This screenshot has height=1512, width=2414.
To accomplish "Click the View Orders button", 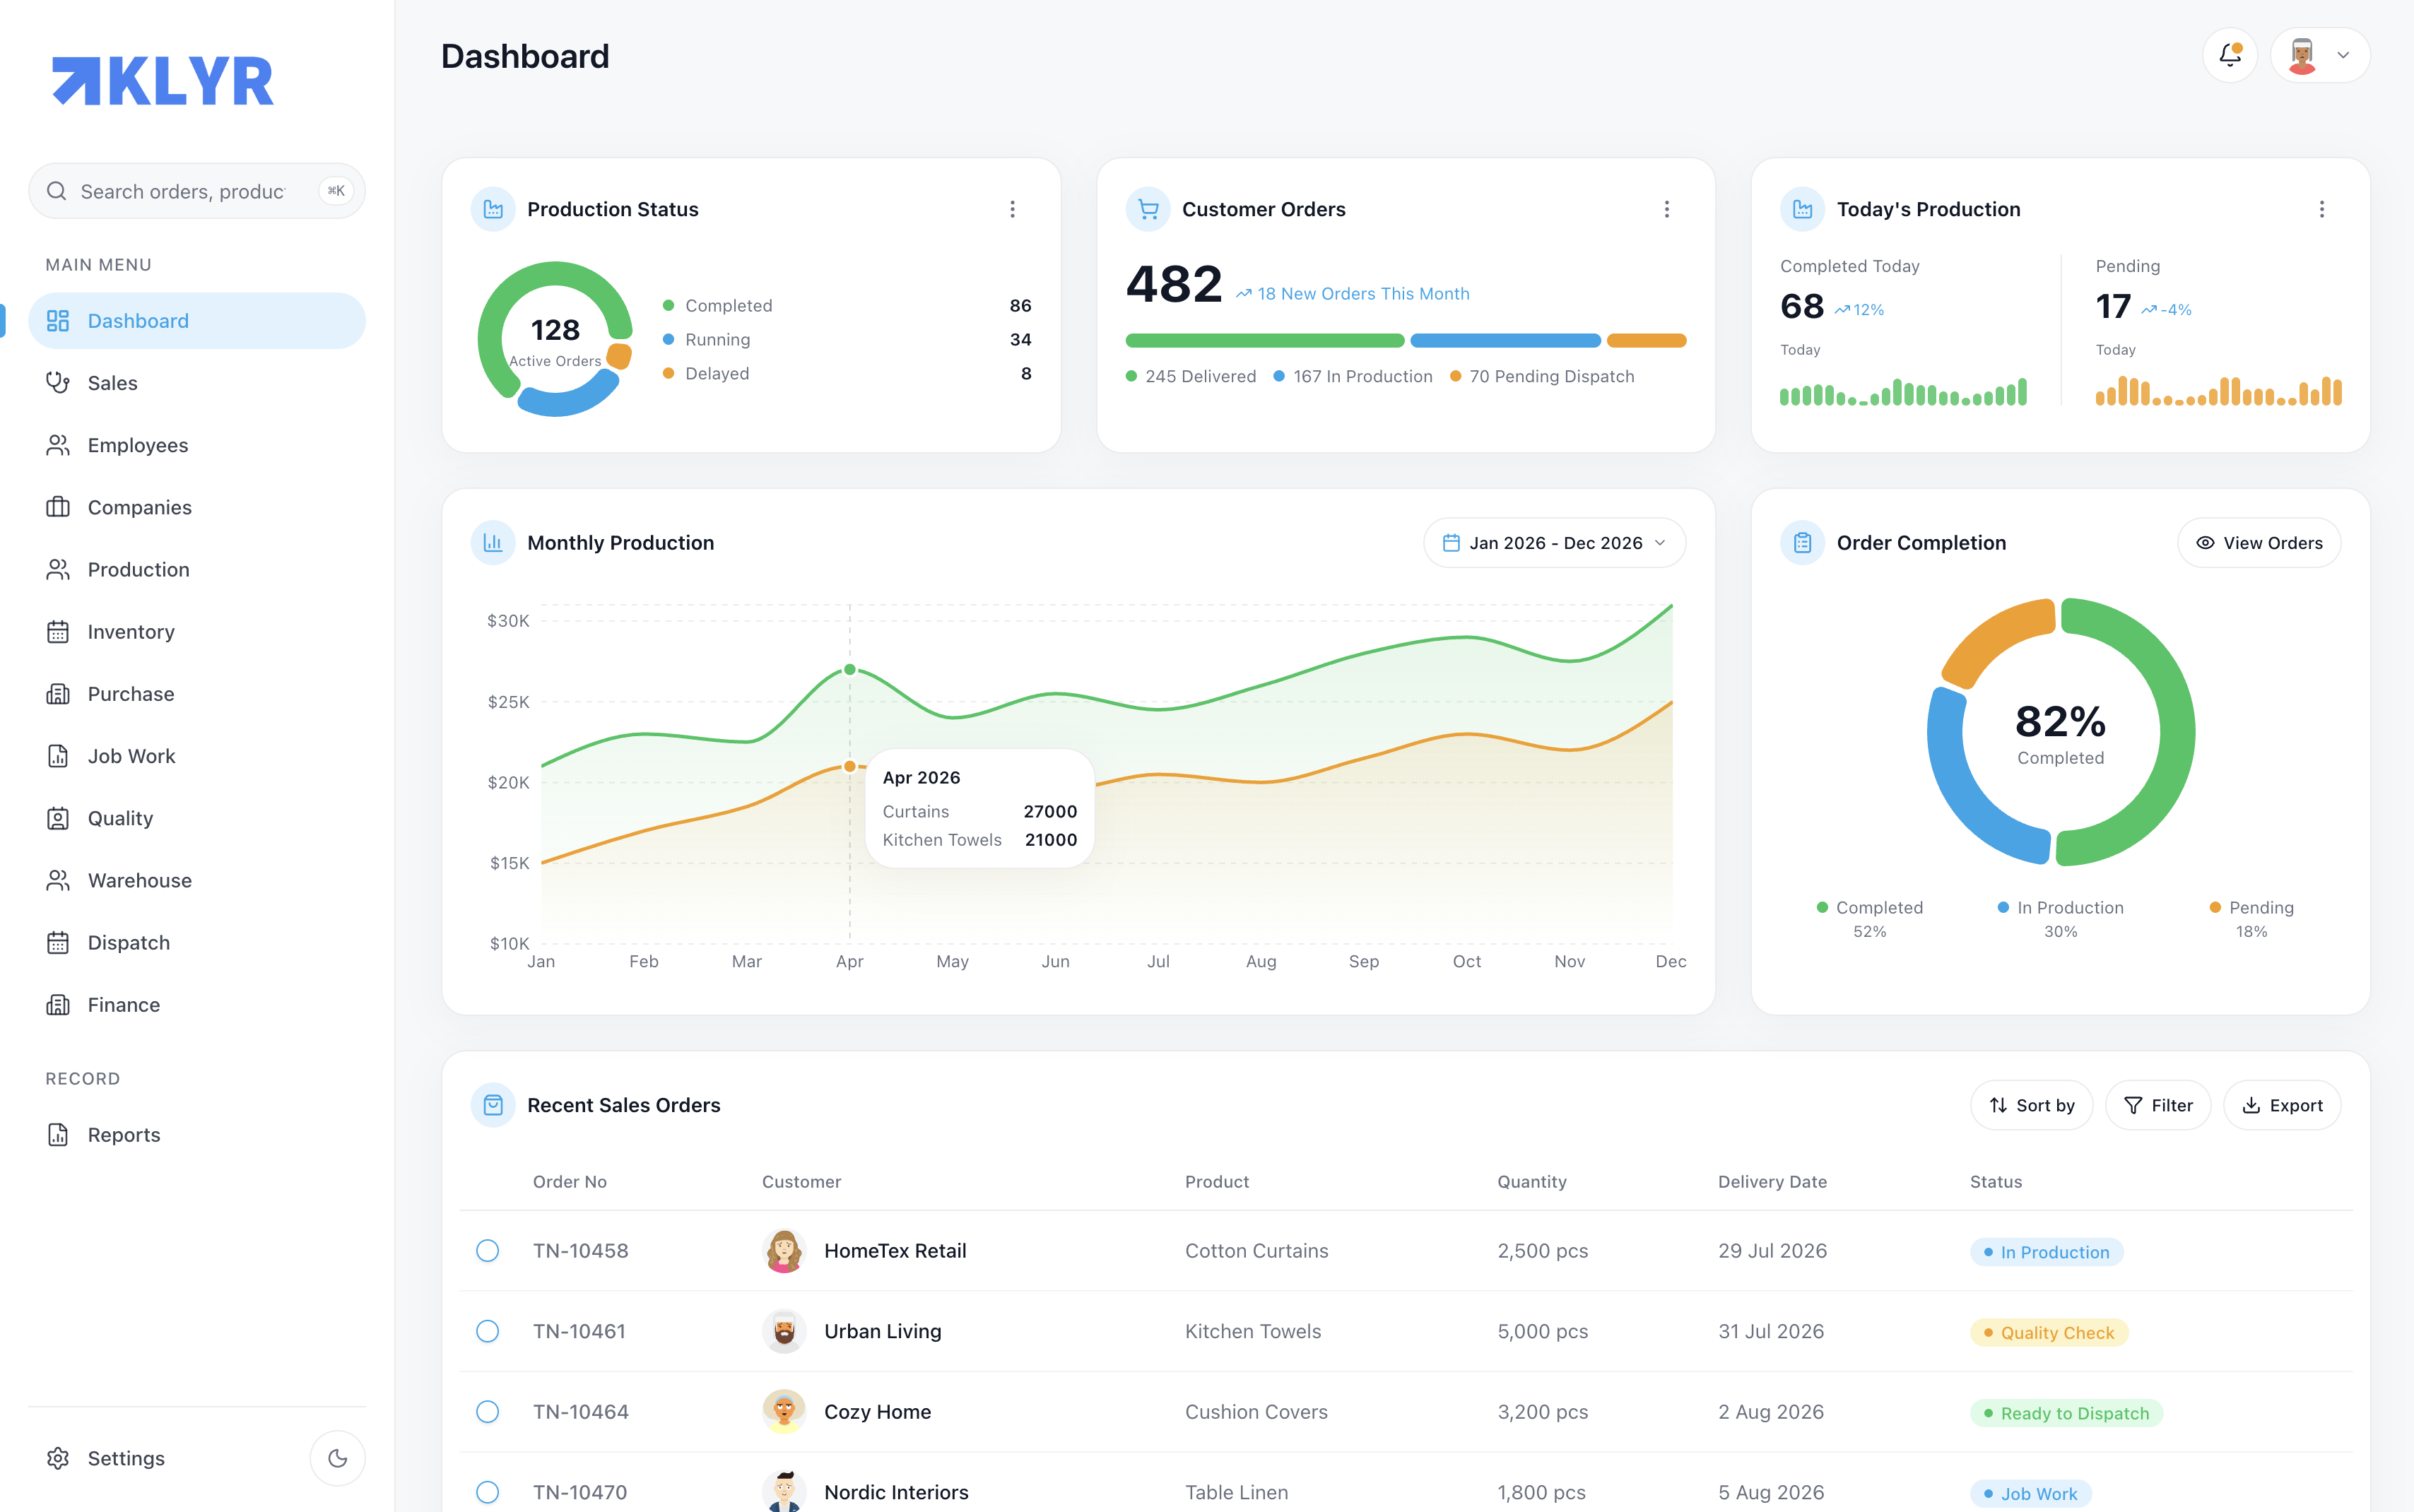I will 2259,543.
